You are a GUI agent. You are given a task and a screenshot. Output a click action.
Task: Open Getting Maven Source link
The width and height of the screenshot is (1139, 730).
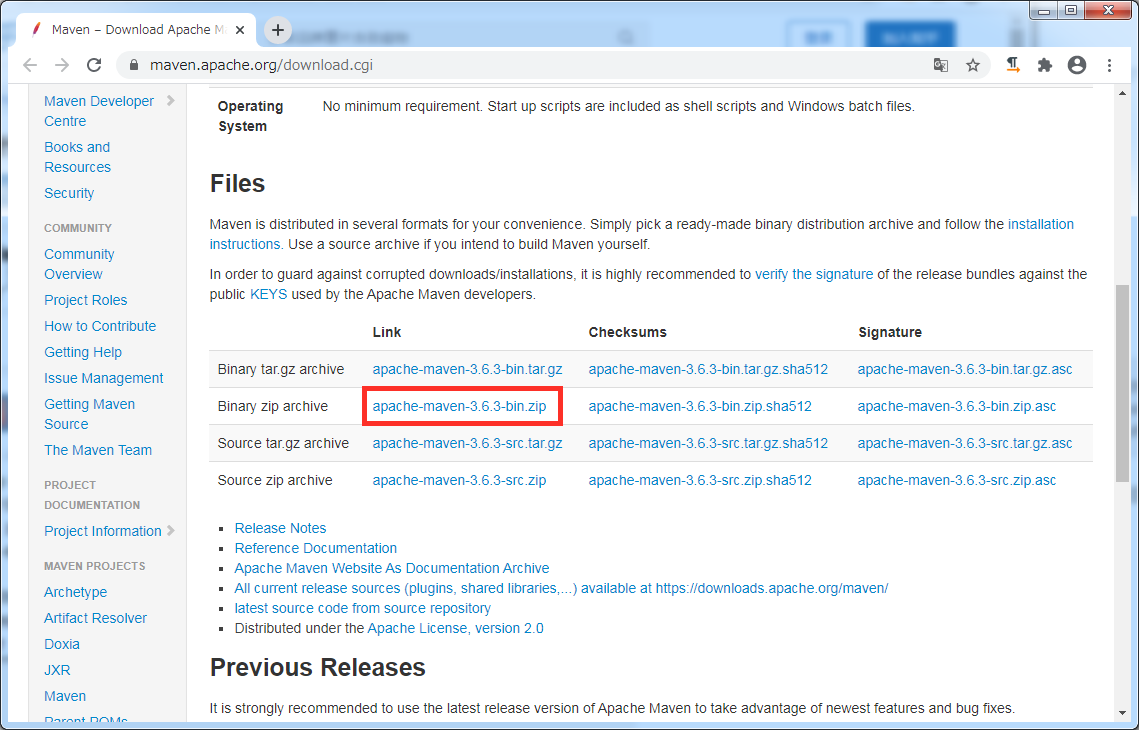coord(89,414)
